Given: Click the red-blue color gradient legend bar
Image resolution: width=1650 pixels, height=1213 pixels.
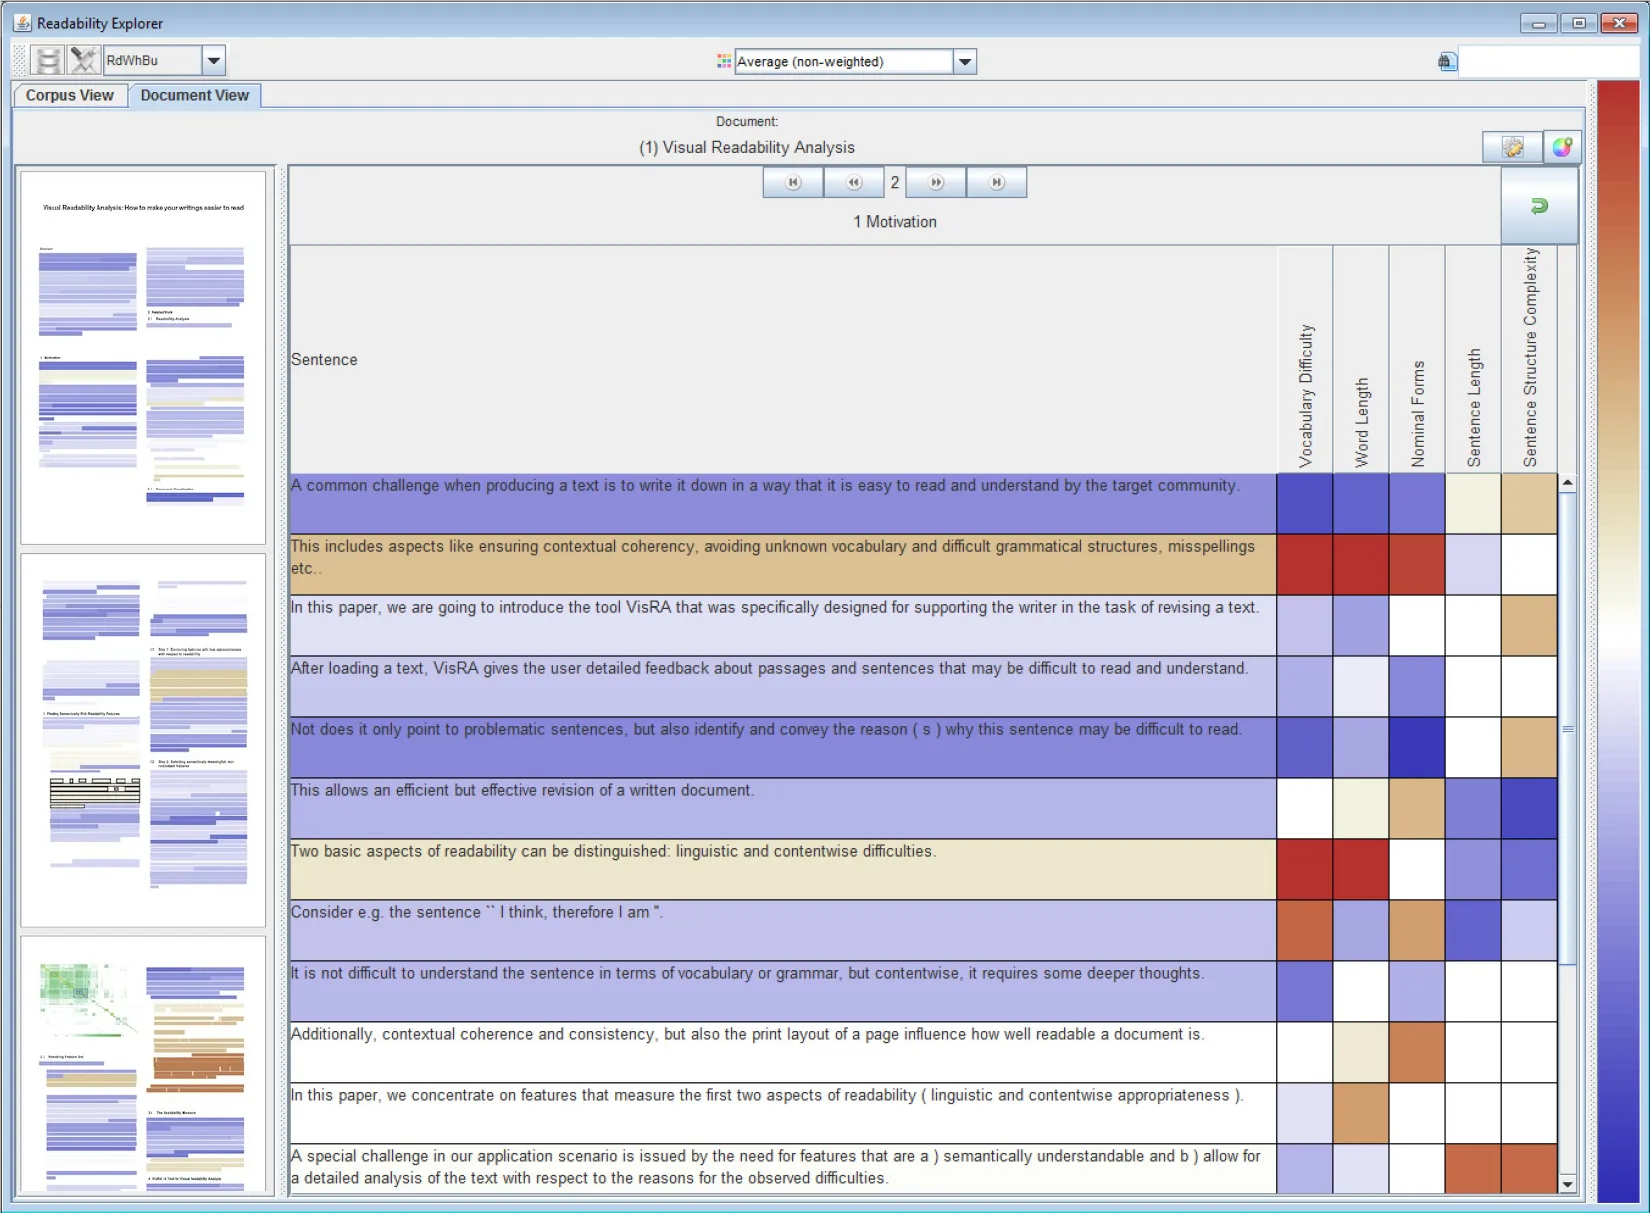Looking at the screenshot, I should [x=1618, y=640].
